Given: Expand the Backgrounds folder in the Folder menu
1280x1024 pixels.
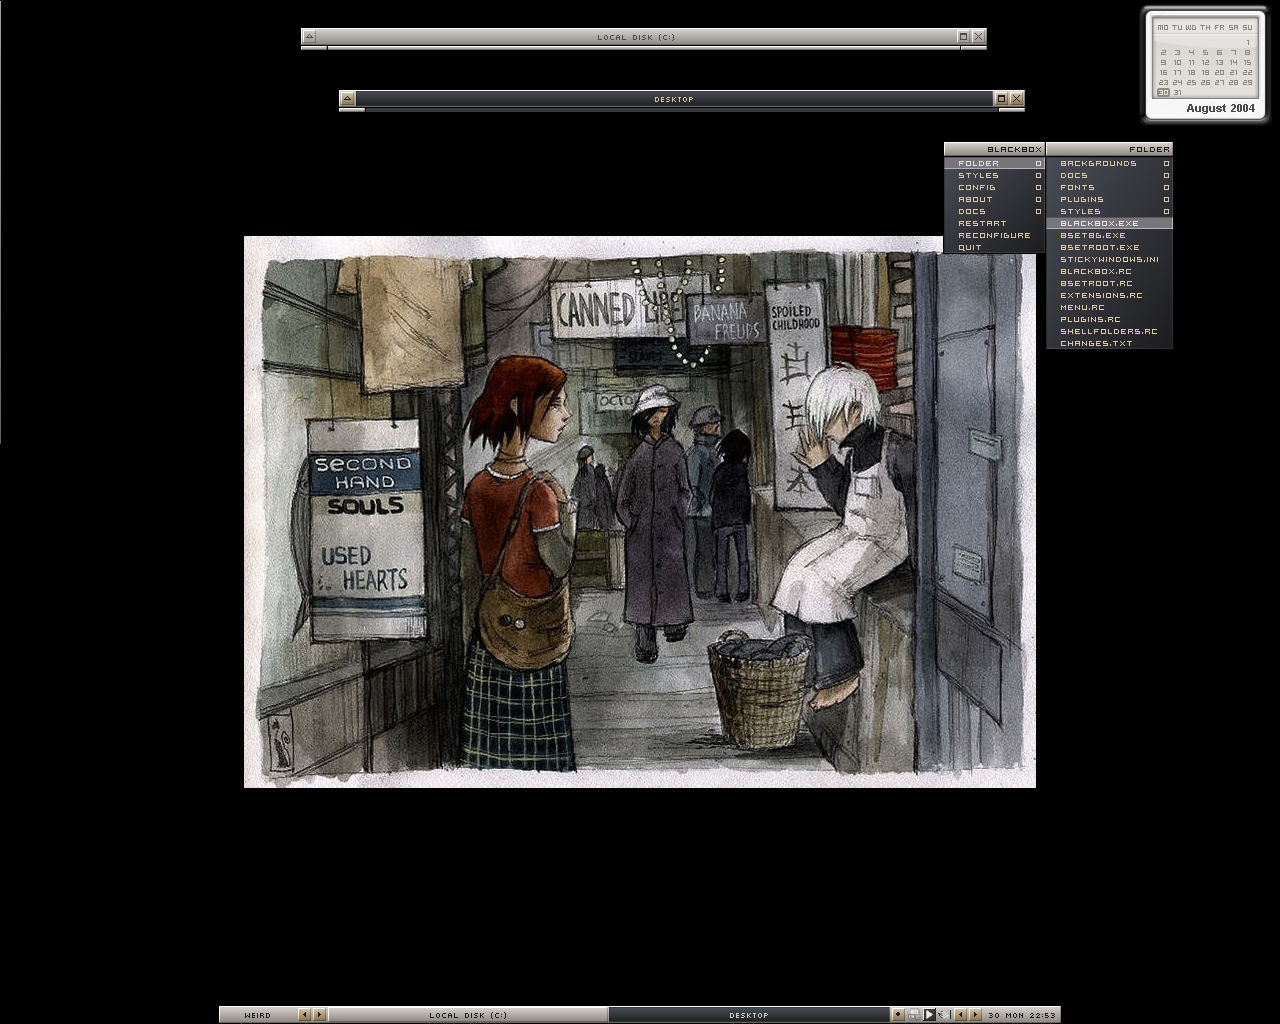Looking at the screenshot, I should point(1109,163).
